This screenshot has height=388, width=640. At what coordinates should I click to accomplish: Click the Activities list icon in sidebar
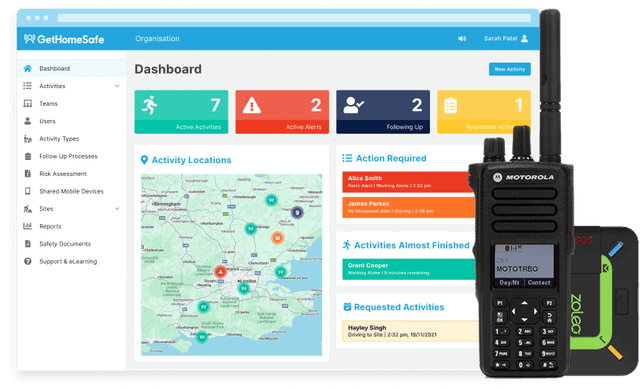(27, 86)
